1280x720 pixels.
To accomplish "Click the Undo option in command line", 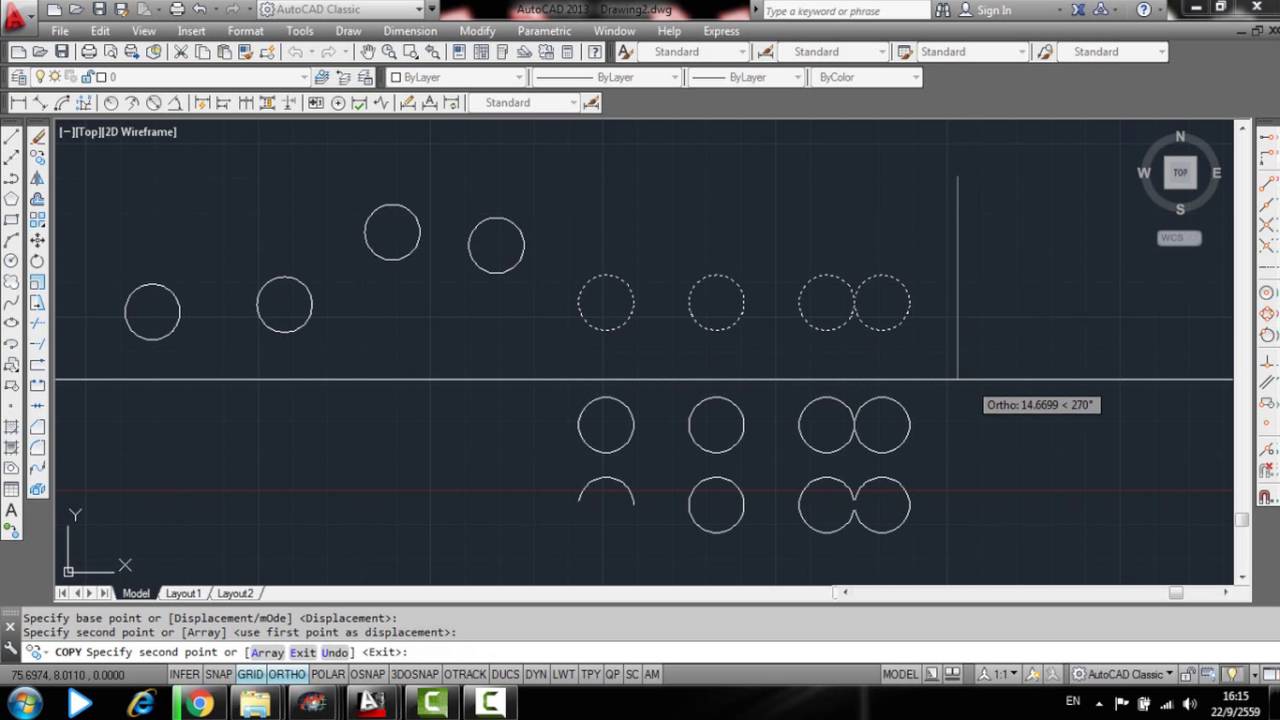I will click(335, 653).
